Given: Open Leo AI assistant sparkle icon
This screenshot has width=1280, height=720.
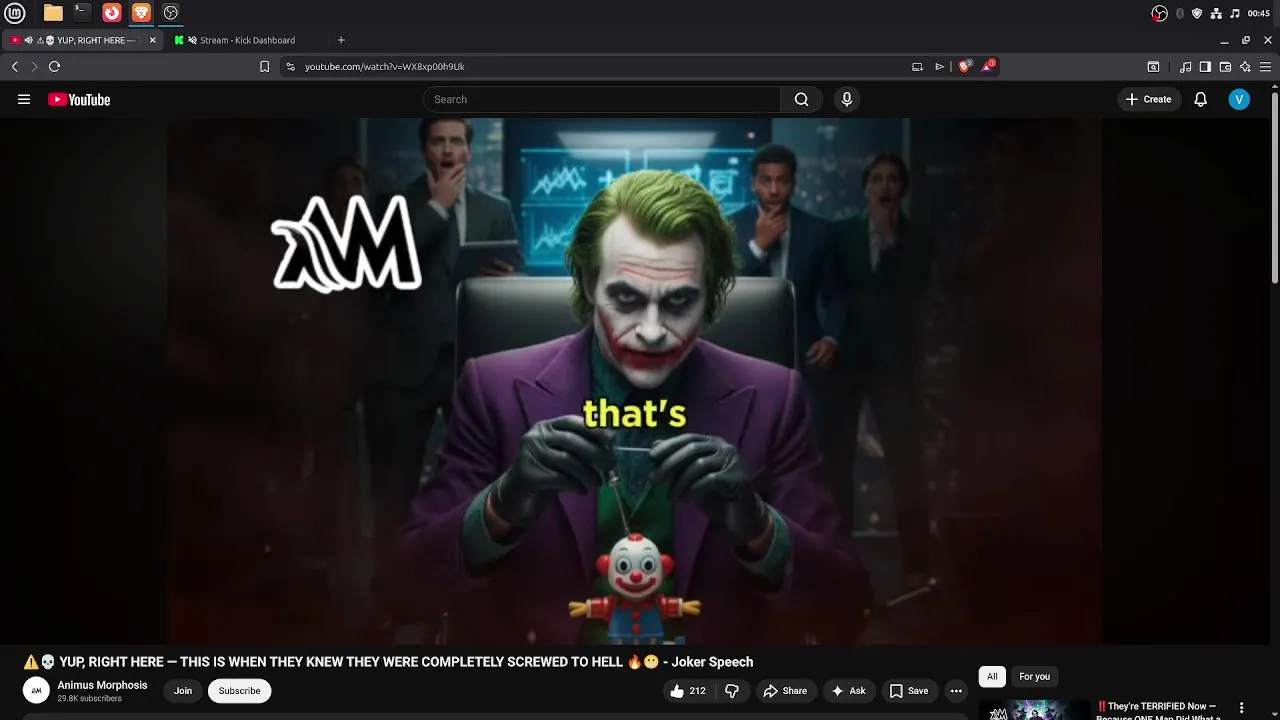Looking at the screenshot, I should point(1245,67).
